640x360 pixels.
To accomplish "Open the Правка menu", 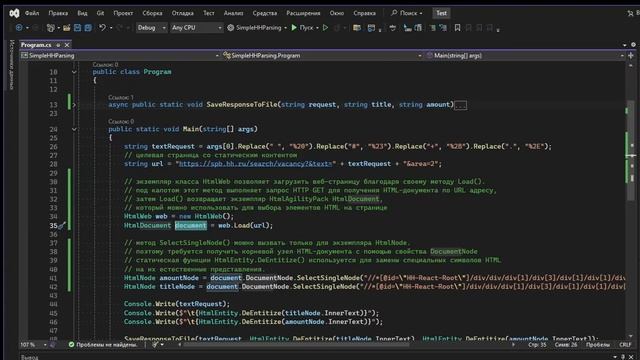I will point(58,13).
